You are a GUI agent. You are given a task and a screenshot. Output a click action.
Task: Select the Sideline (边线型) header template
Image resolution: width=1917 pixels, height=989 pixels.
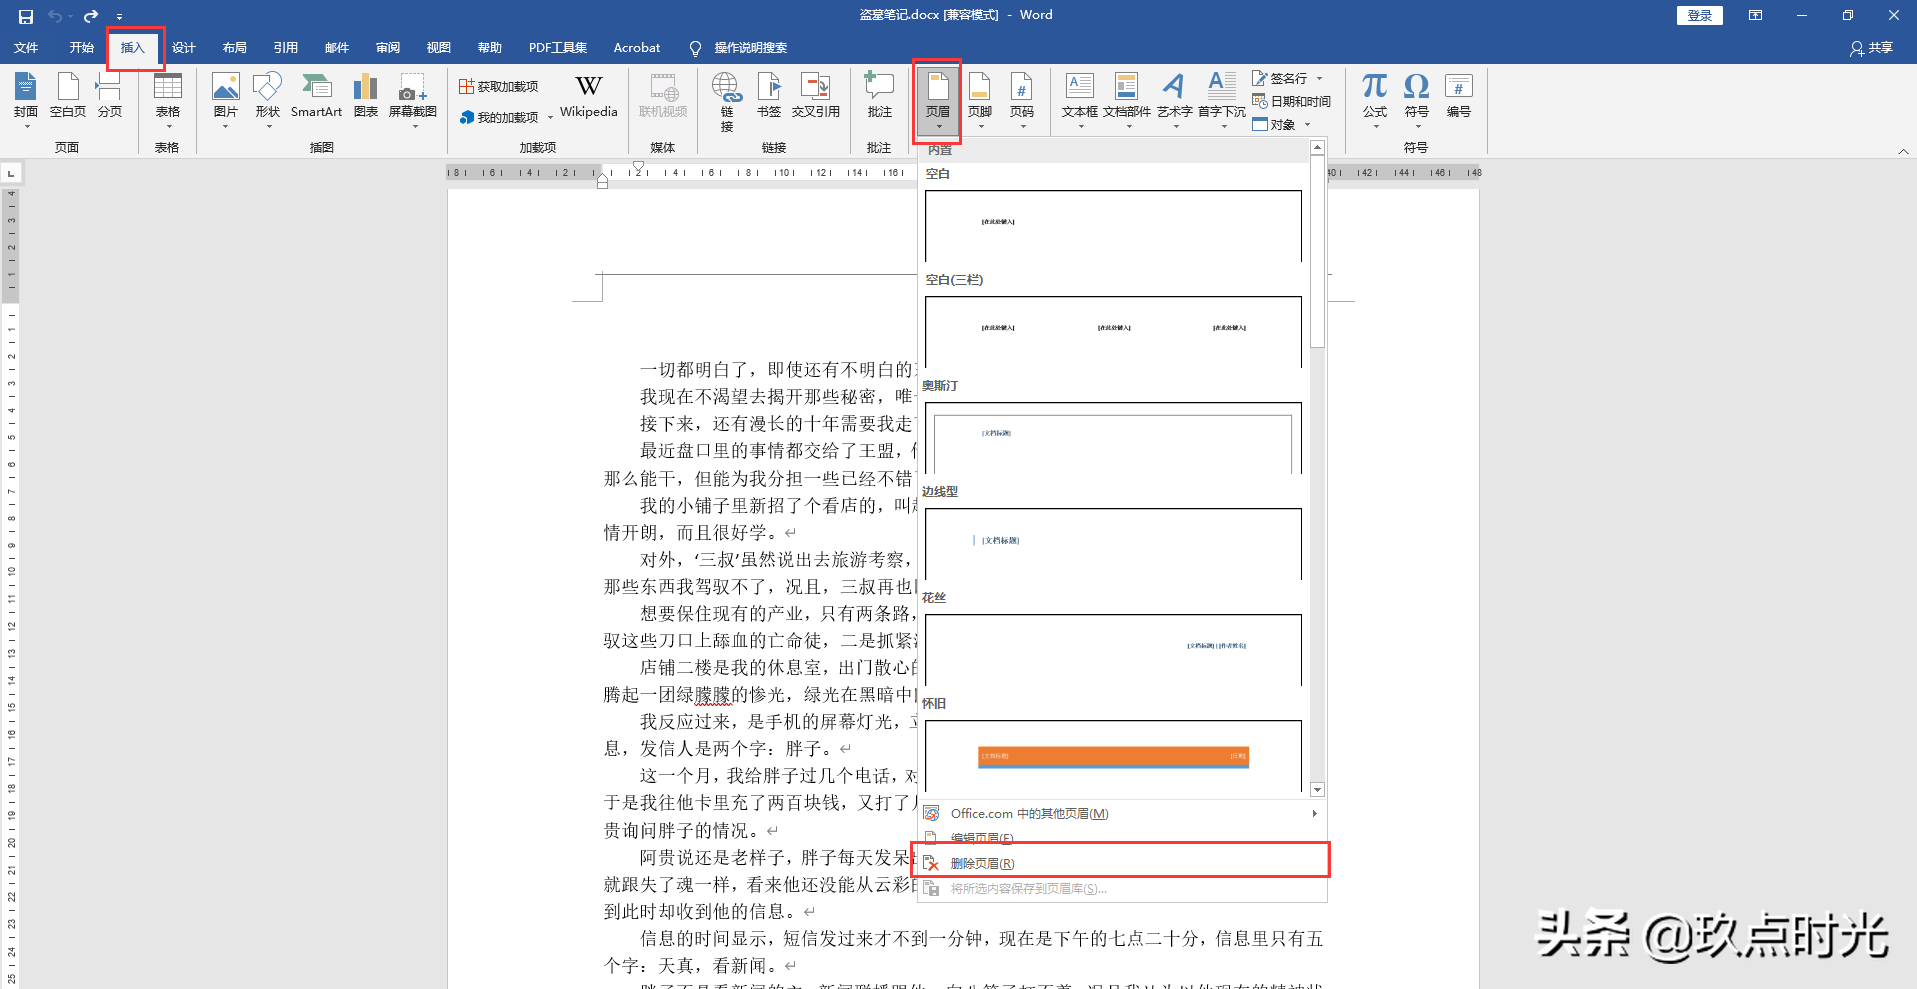tap(1113, 544)
